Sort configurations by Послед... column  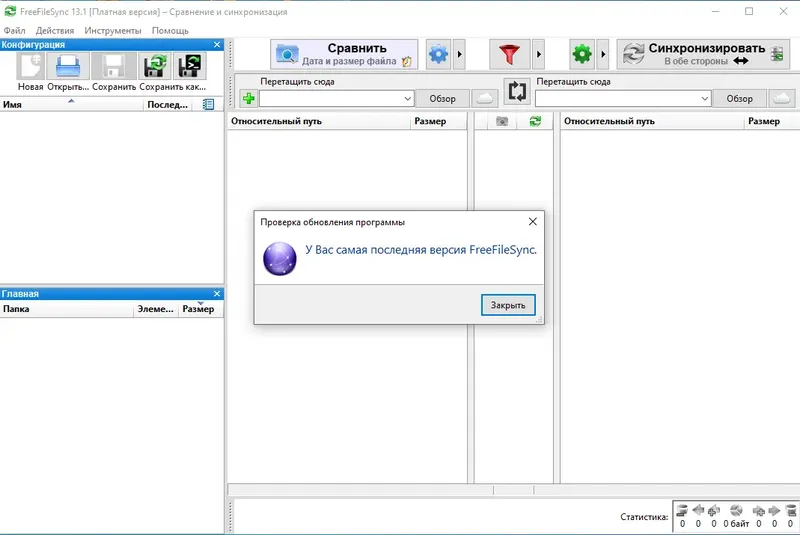tap(168, 105)
